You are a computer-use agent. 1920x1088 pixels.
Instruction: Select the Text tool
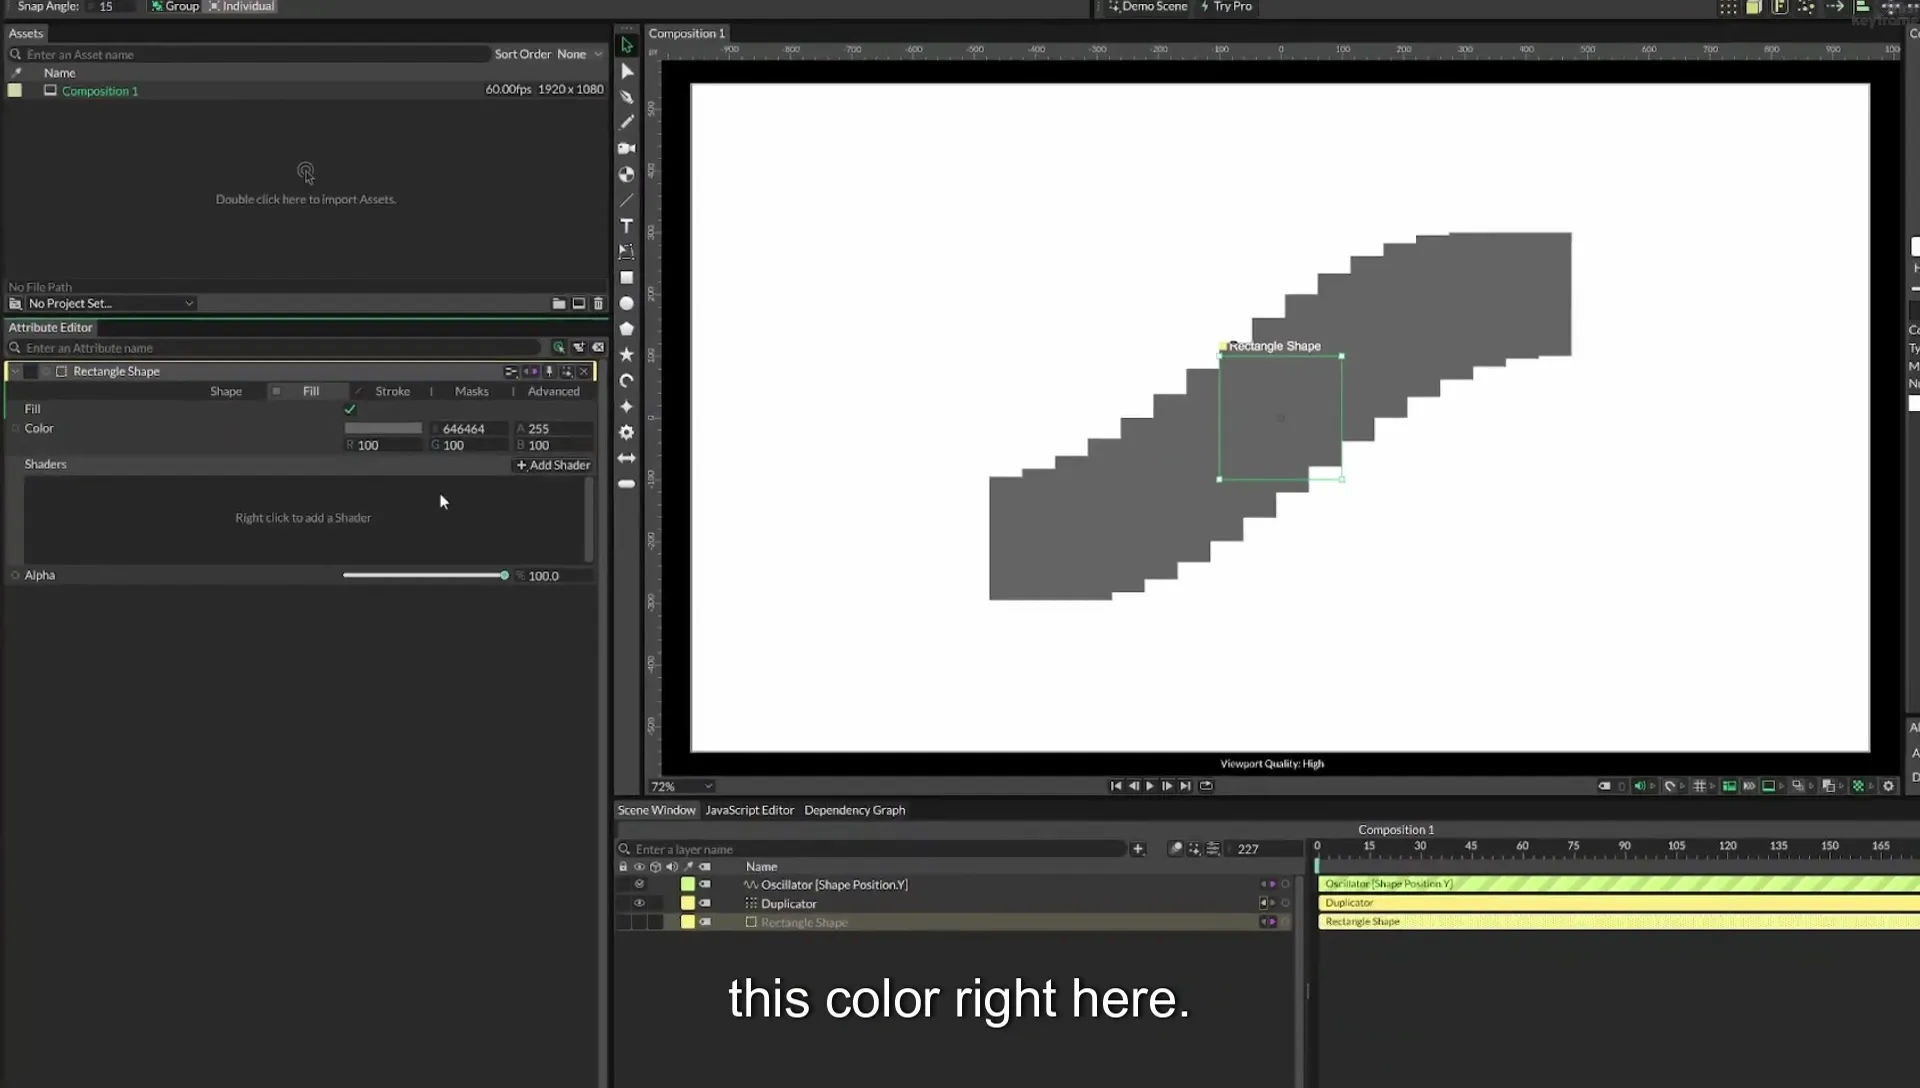pos(627,226)
